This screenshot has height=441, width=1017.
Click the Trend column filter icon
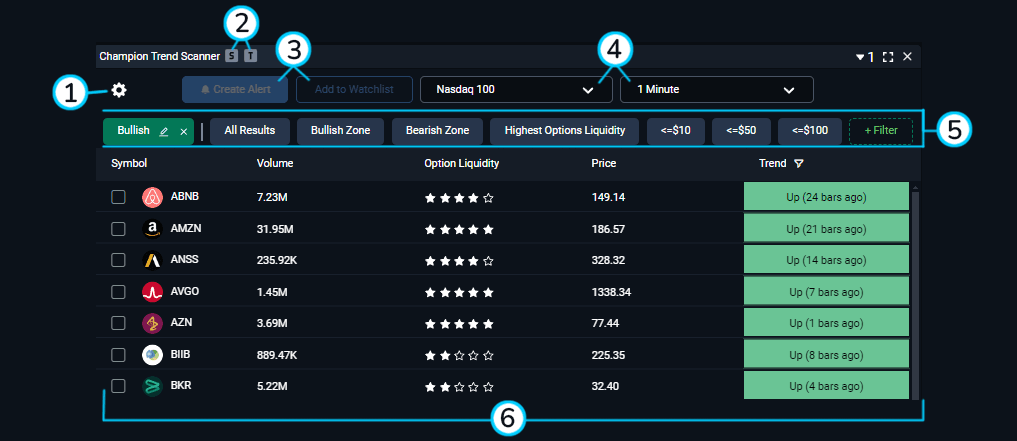point(799,163)
